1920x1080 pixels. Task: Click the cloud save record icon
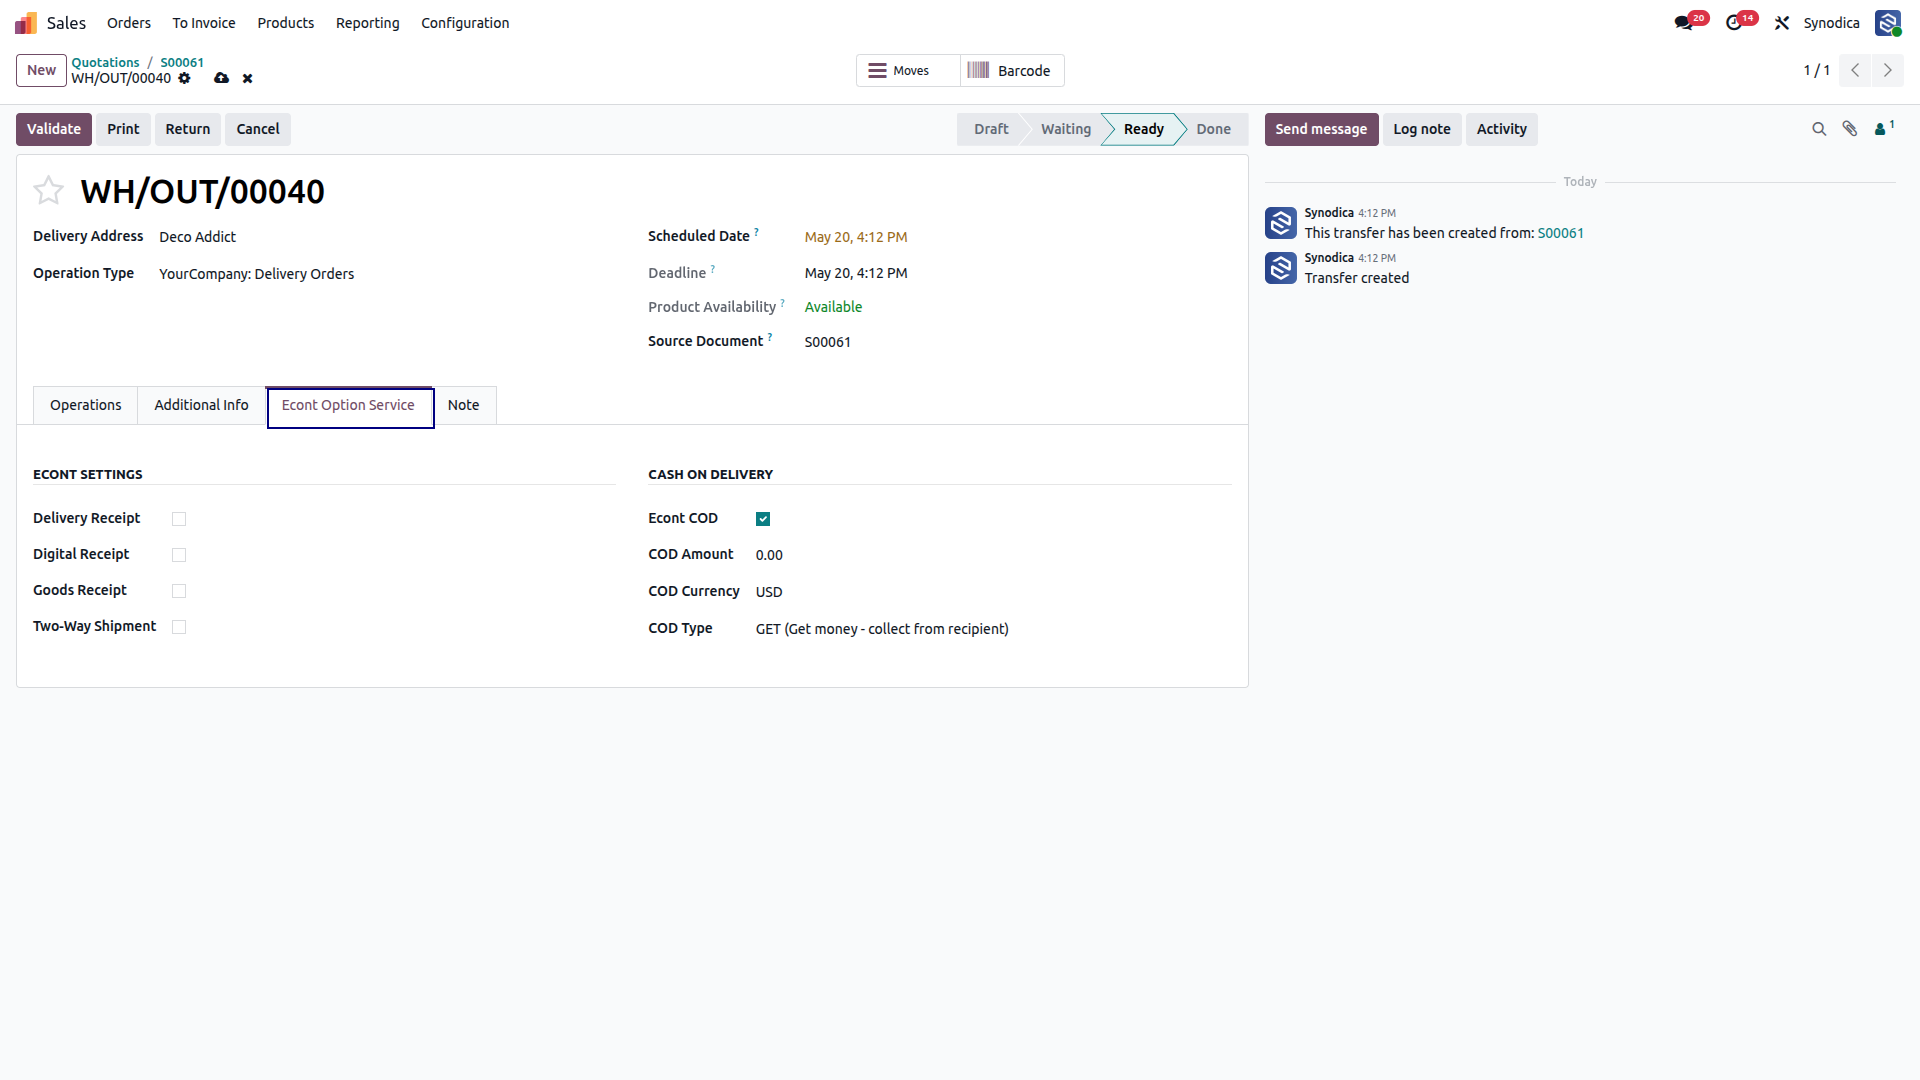tap(221, 78)
